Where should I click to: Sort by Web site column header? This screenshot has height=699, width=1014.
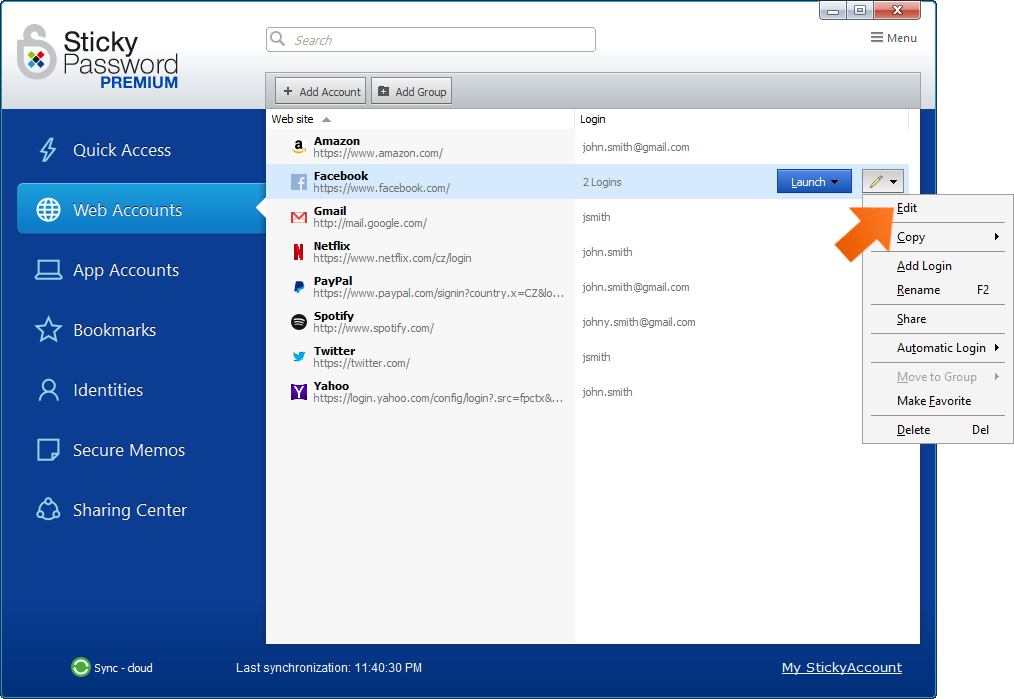(421, 119)
